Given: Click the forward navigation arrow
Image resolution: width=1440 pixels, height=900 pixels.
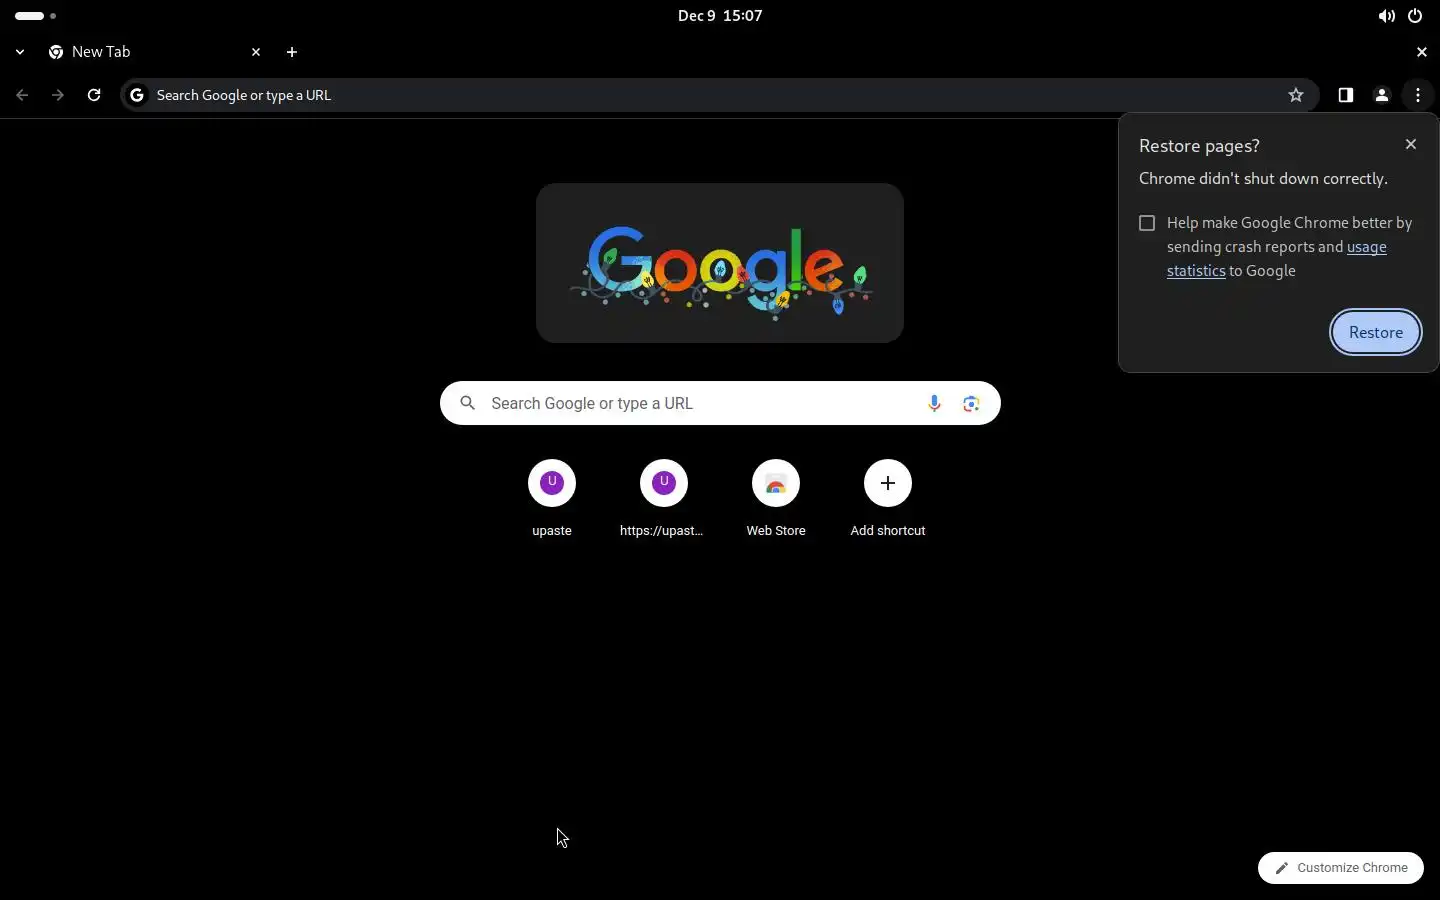Looking at the screenshot, I should point(58,95).
